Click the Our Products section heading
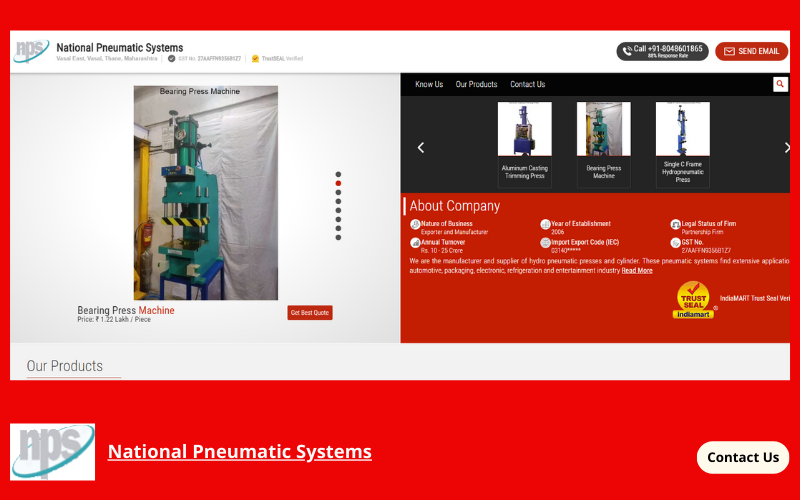The width and height of the screenshot is (800, 500). pyautogui.click(x=64, y=366)
